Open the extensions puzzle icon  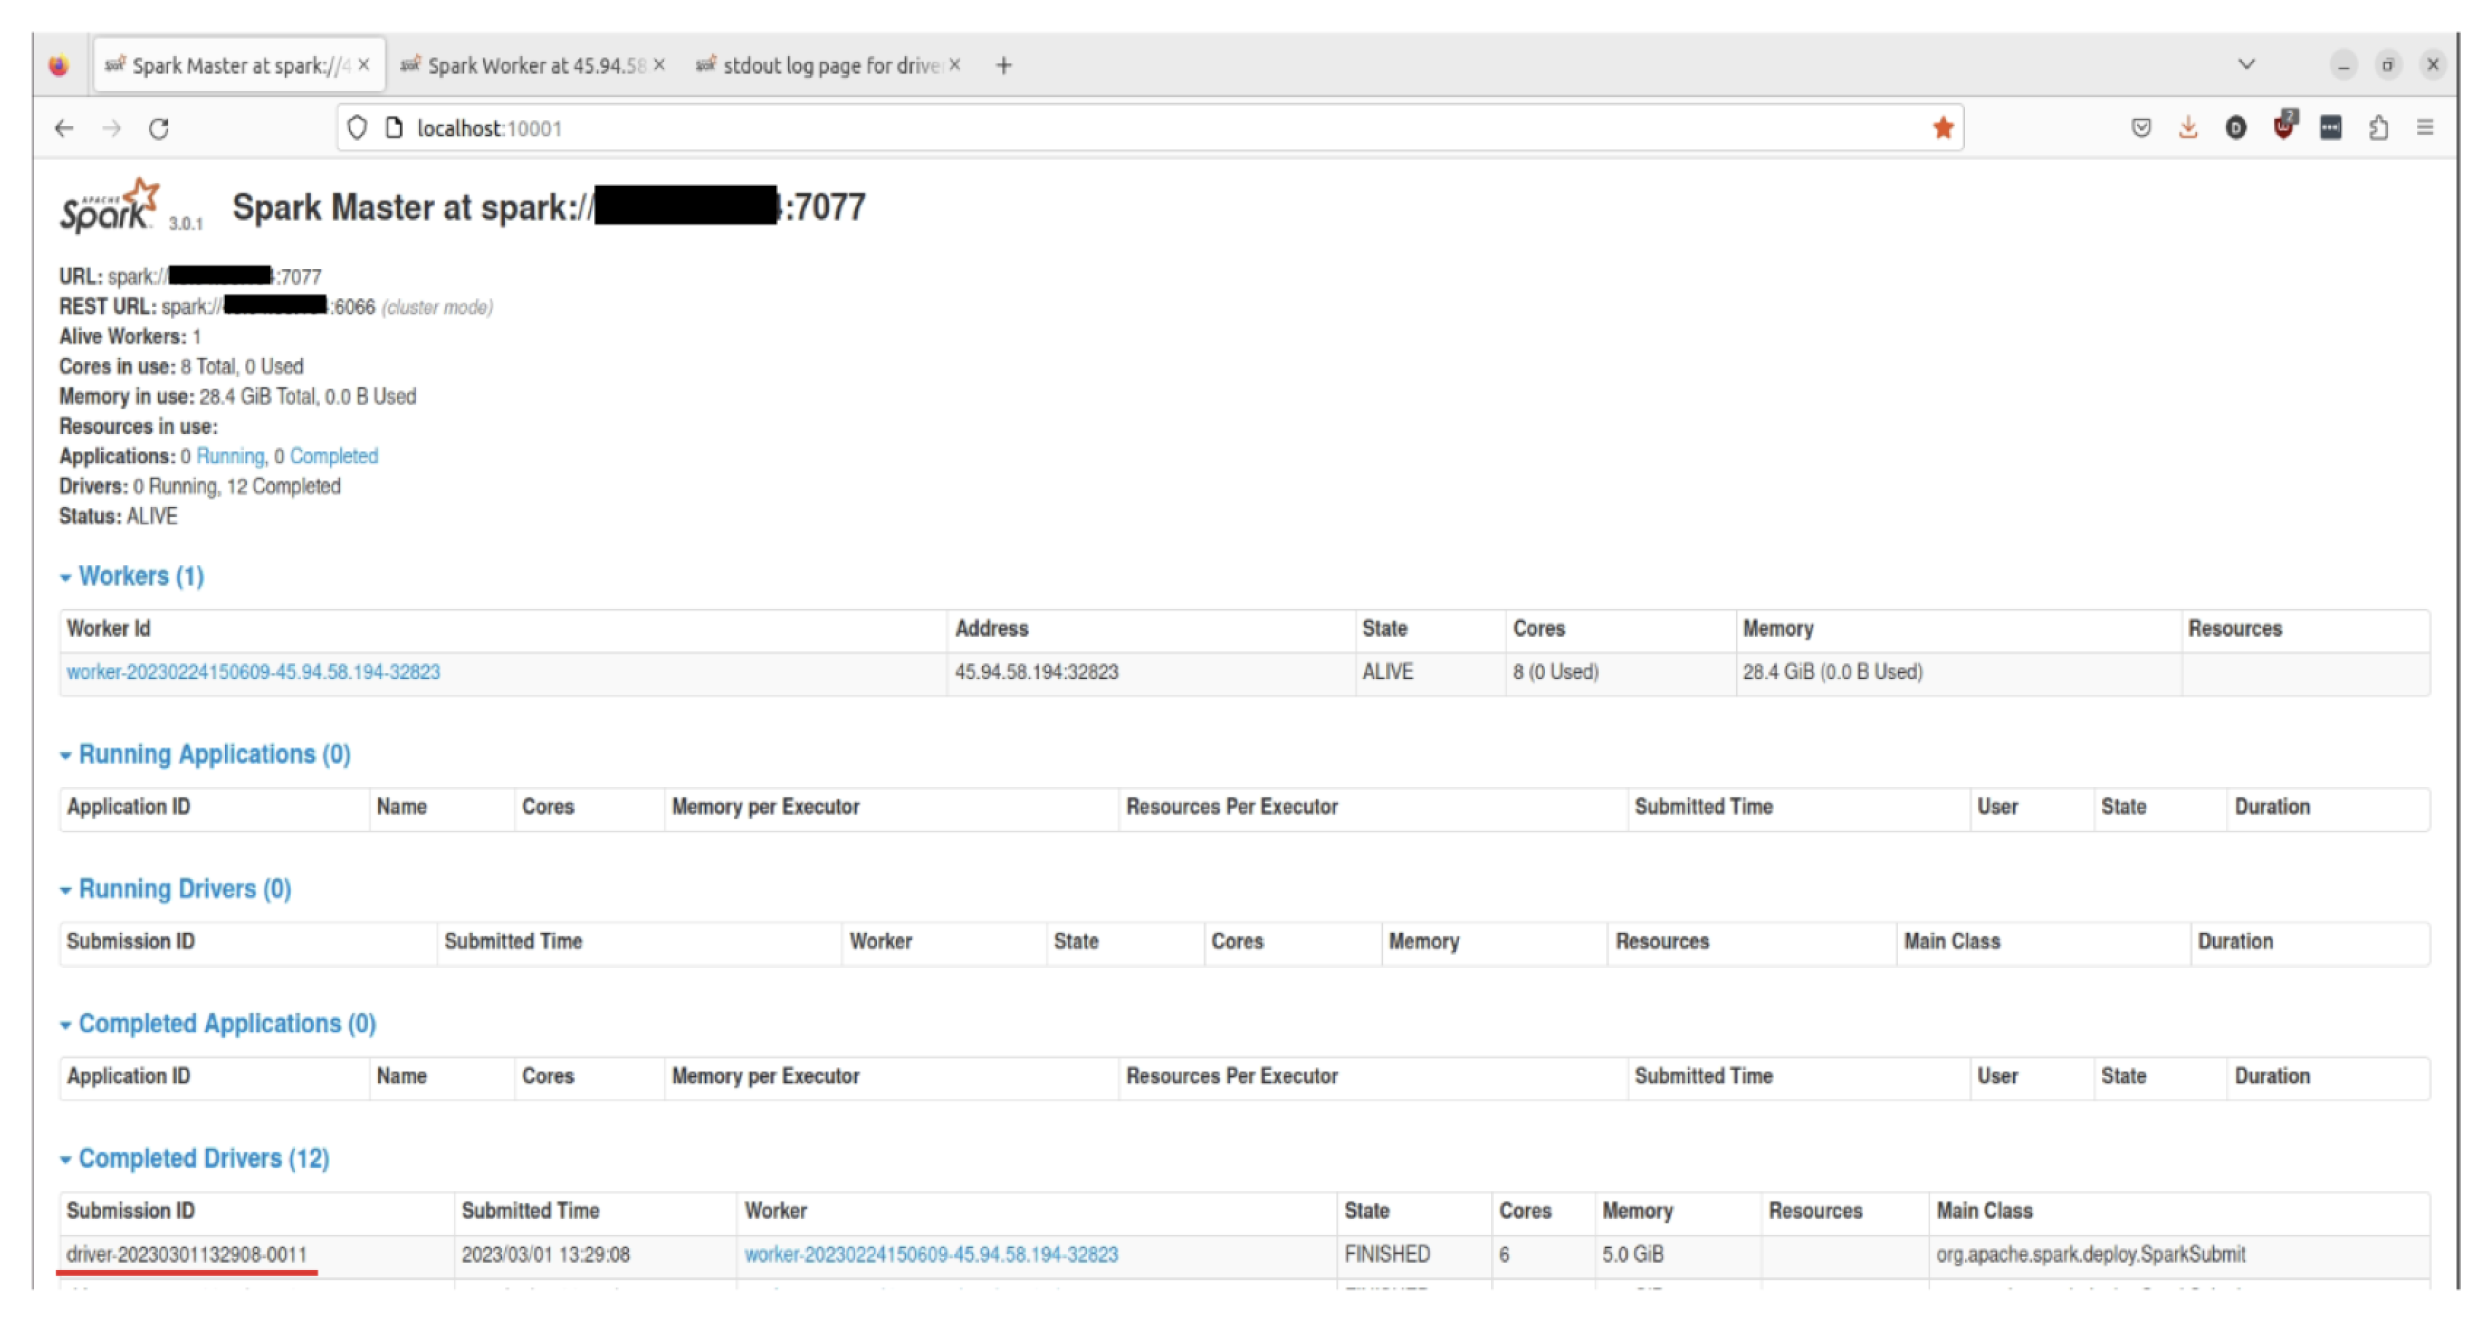pyautogui.click(x=2379, y=128)
